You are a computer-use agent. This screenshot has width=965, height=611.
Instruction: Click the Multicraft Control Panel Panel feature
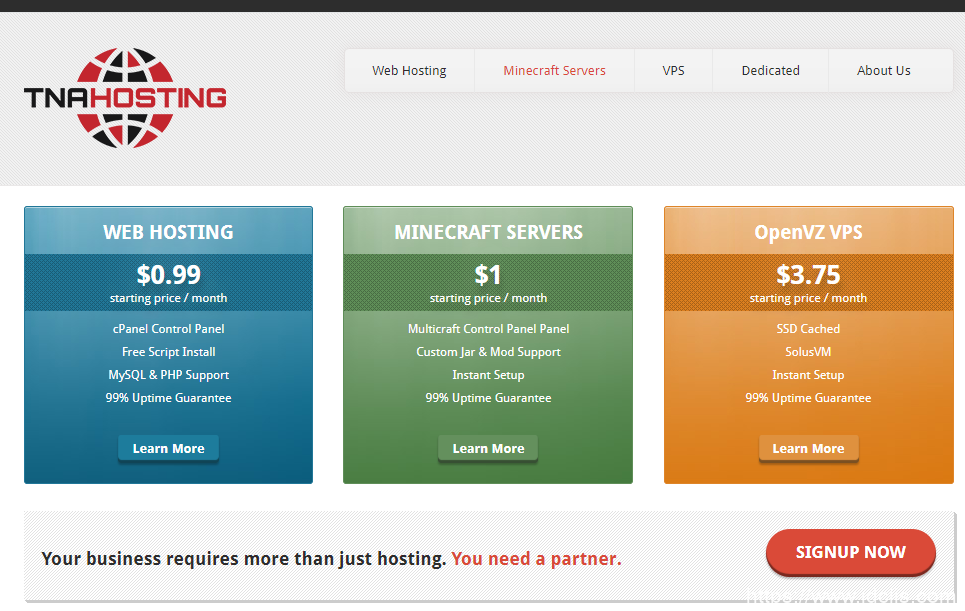488,329
